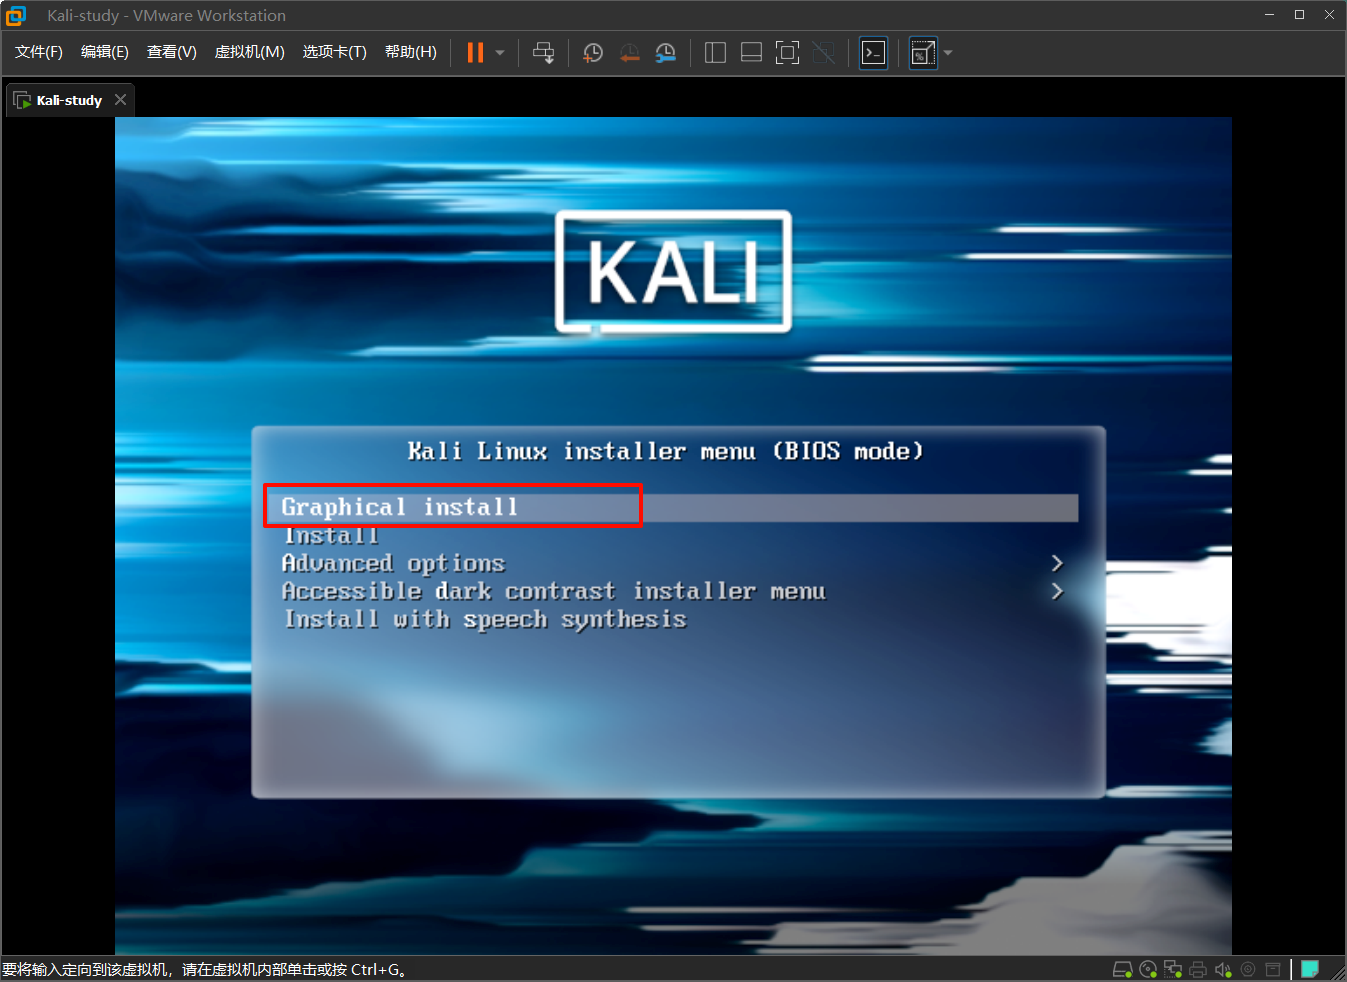Open the 虚拟机(M) menu
Viewport: 1347px width, 982px height.
(249, 52)
